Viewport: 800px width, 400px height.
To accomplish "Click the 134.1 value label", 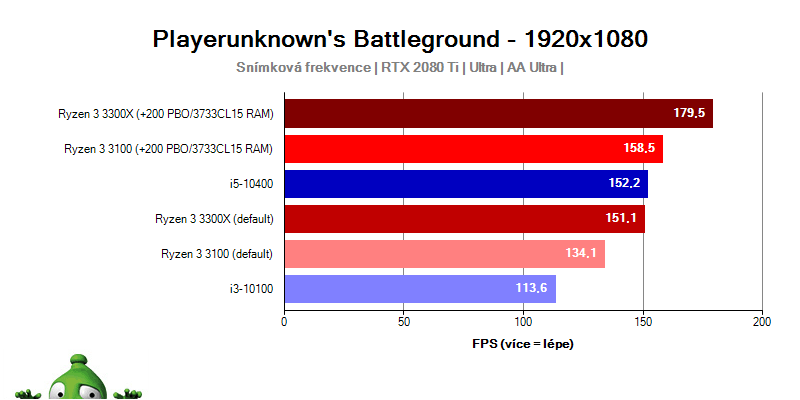I will pyautogui.click(x=581, y=254).
